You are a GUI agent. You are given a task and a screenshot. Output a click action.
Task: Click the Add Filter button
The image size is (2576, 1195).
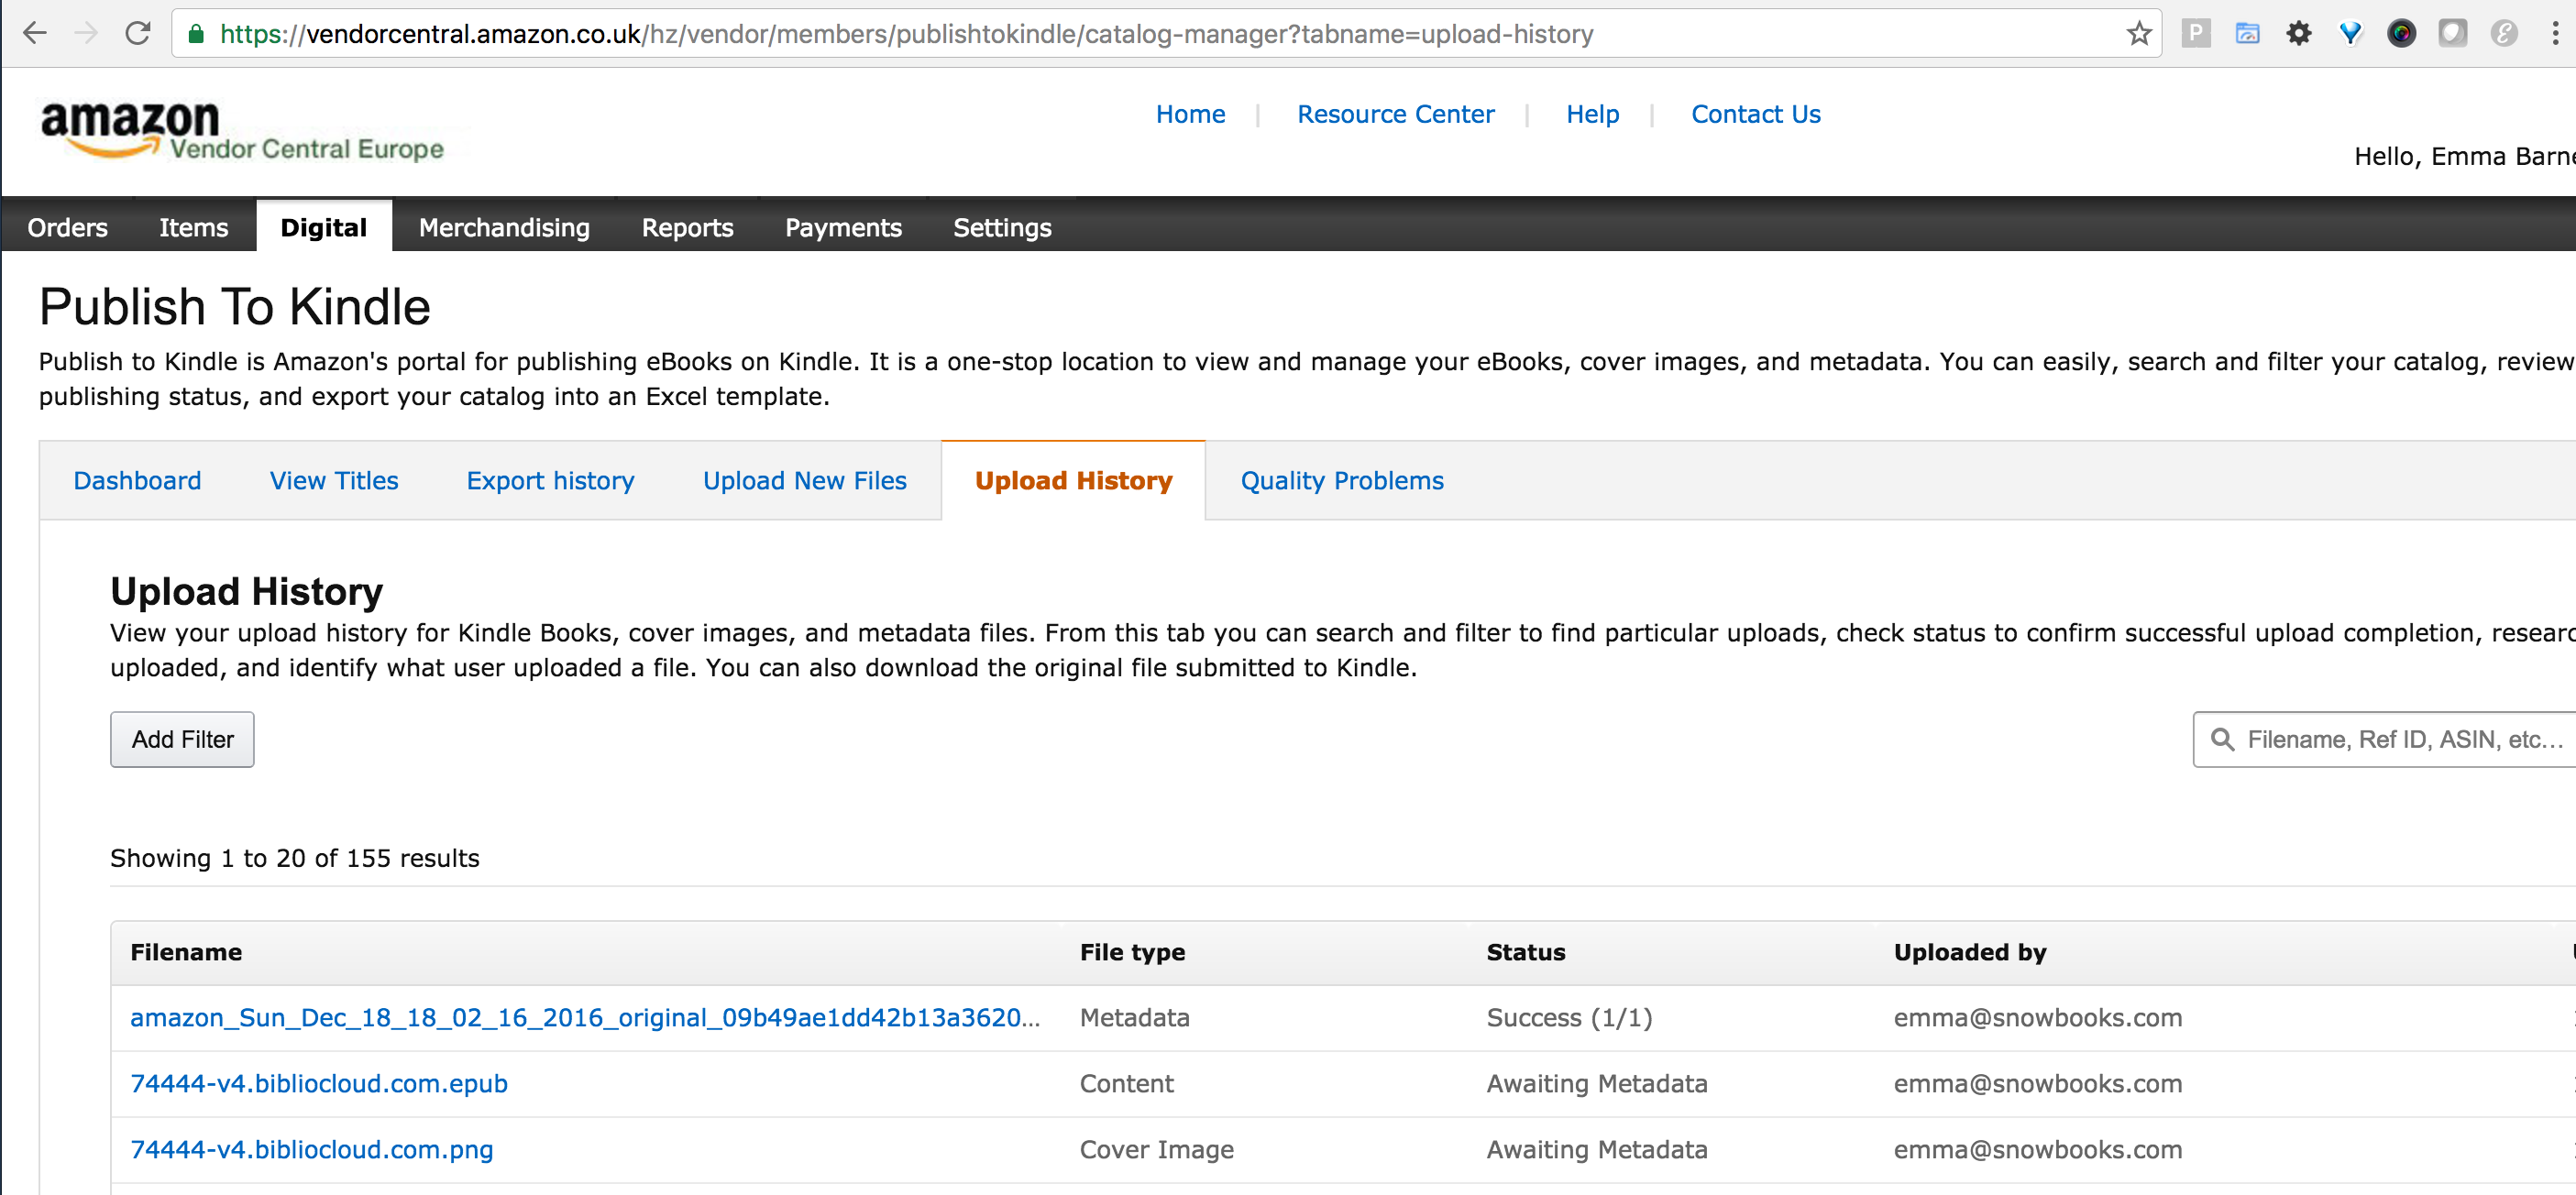coord(182,739)
